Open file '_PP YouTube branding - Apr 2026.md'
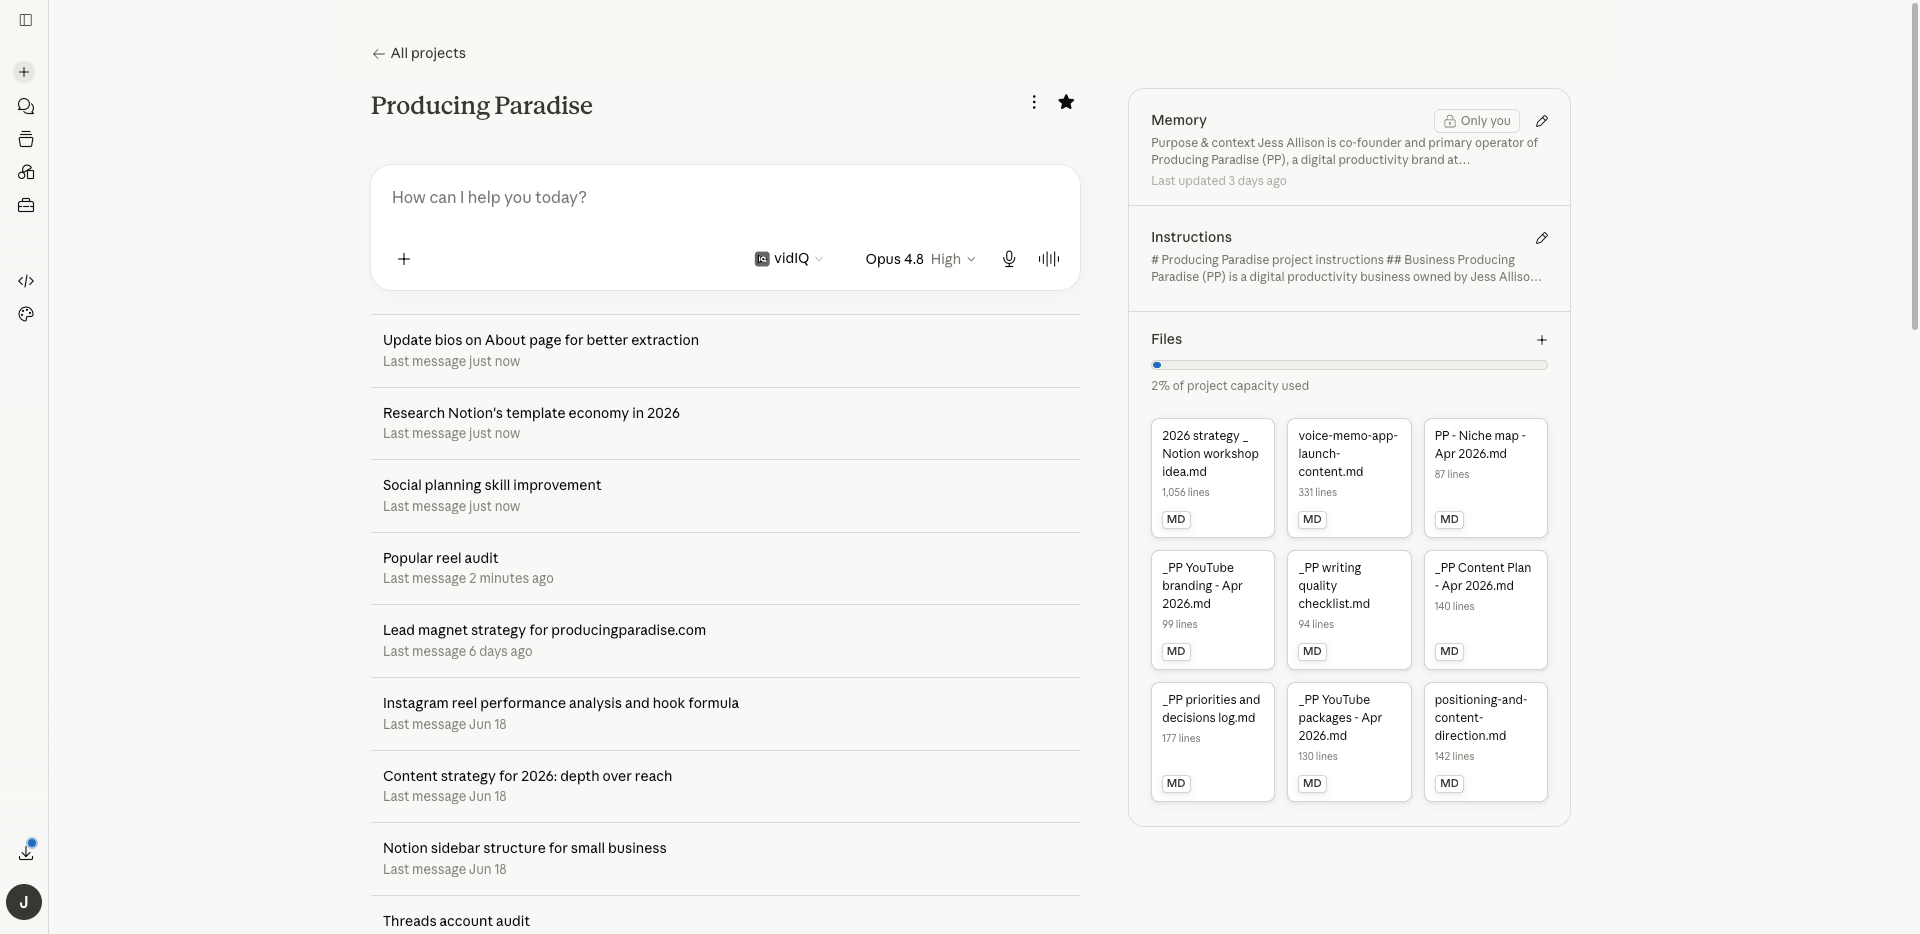This screenshot has height=934, width=1920. [x=1212, y=610]
